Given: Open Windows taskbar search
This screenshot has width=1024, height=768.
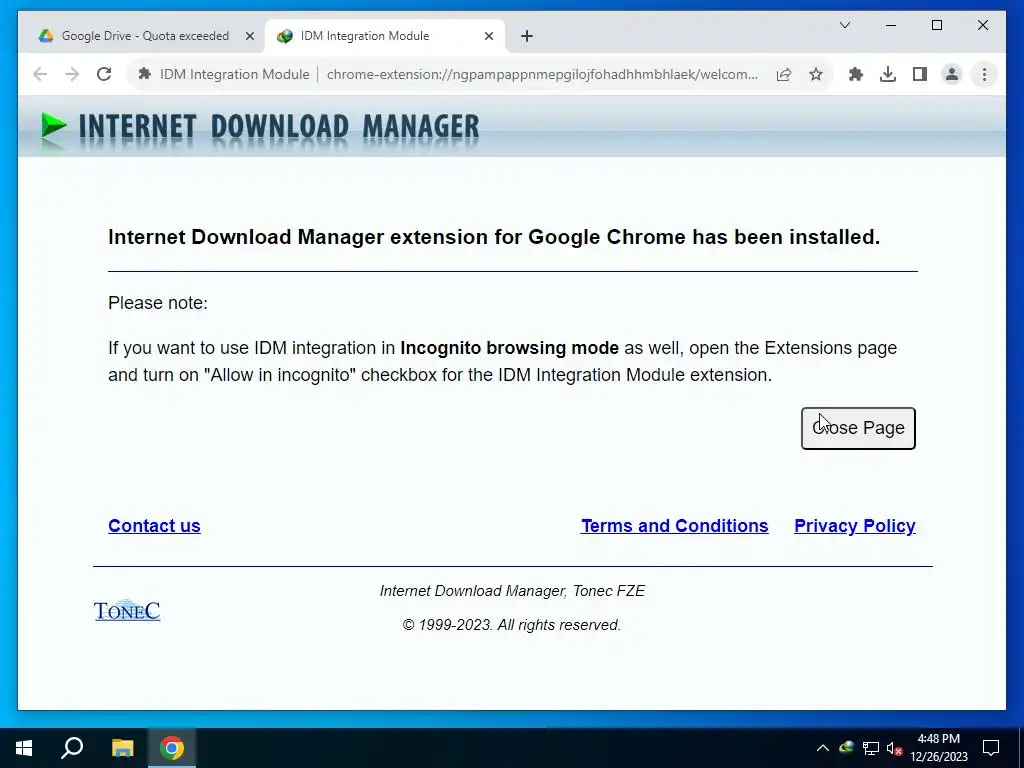Looking at the screenshot, I should (72, 748).
